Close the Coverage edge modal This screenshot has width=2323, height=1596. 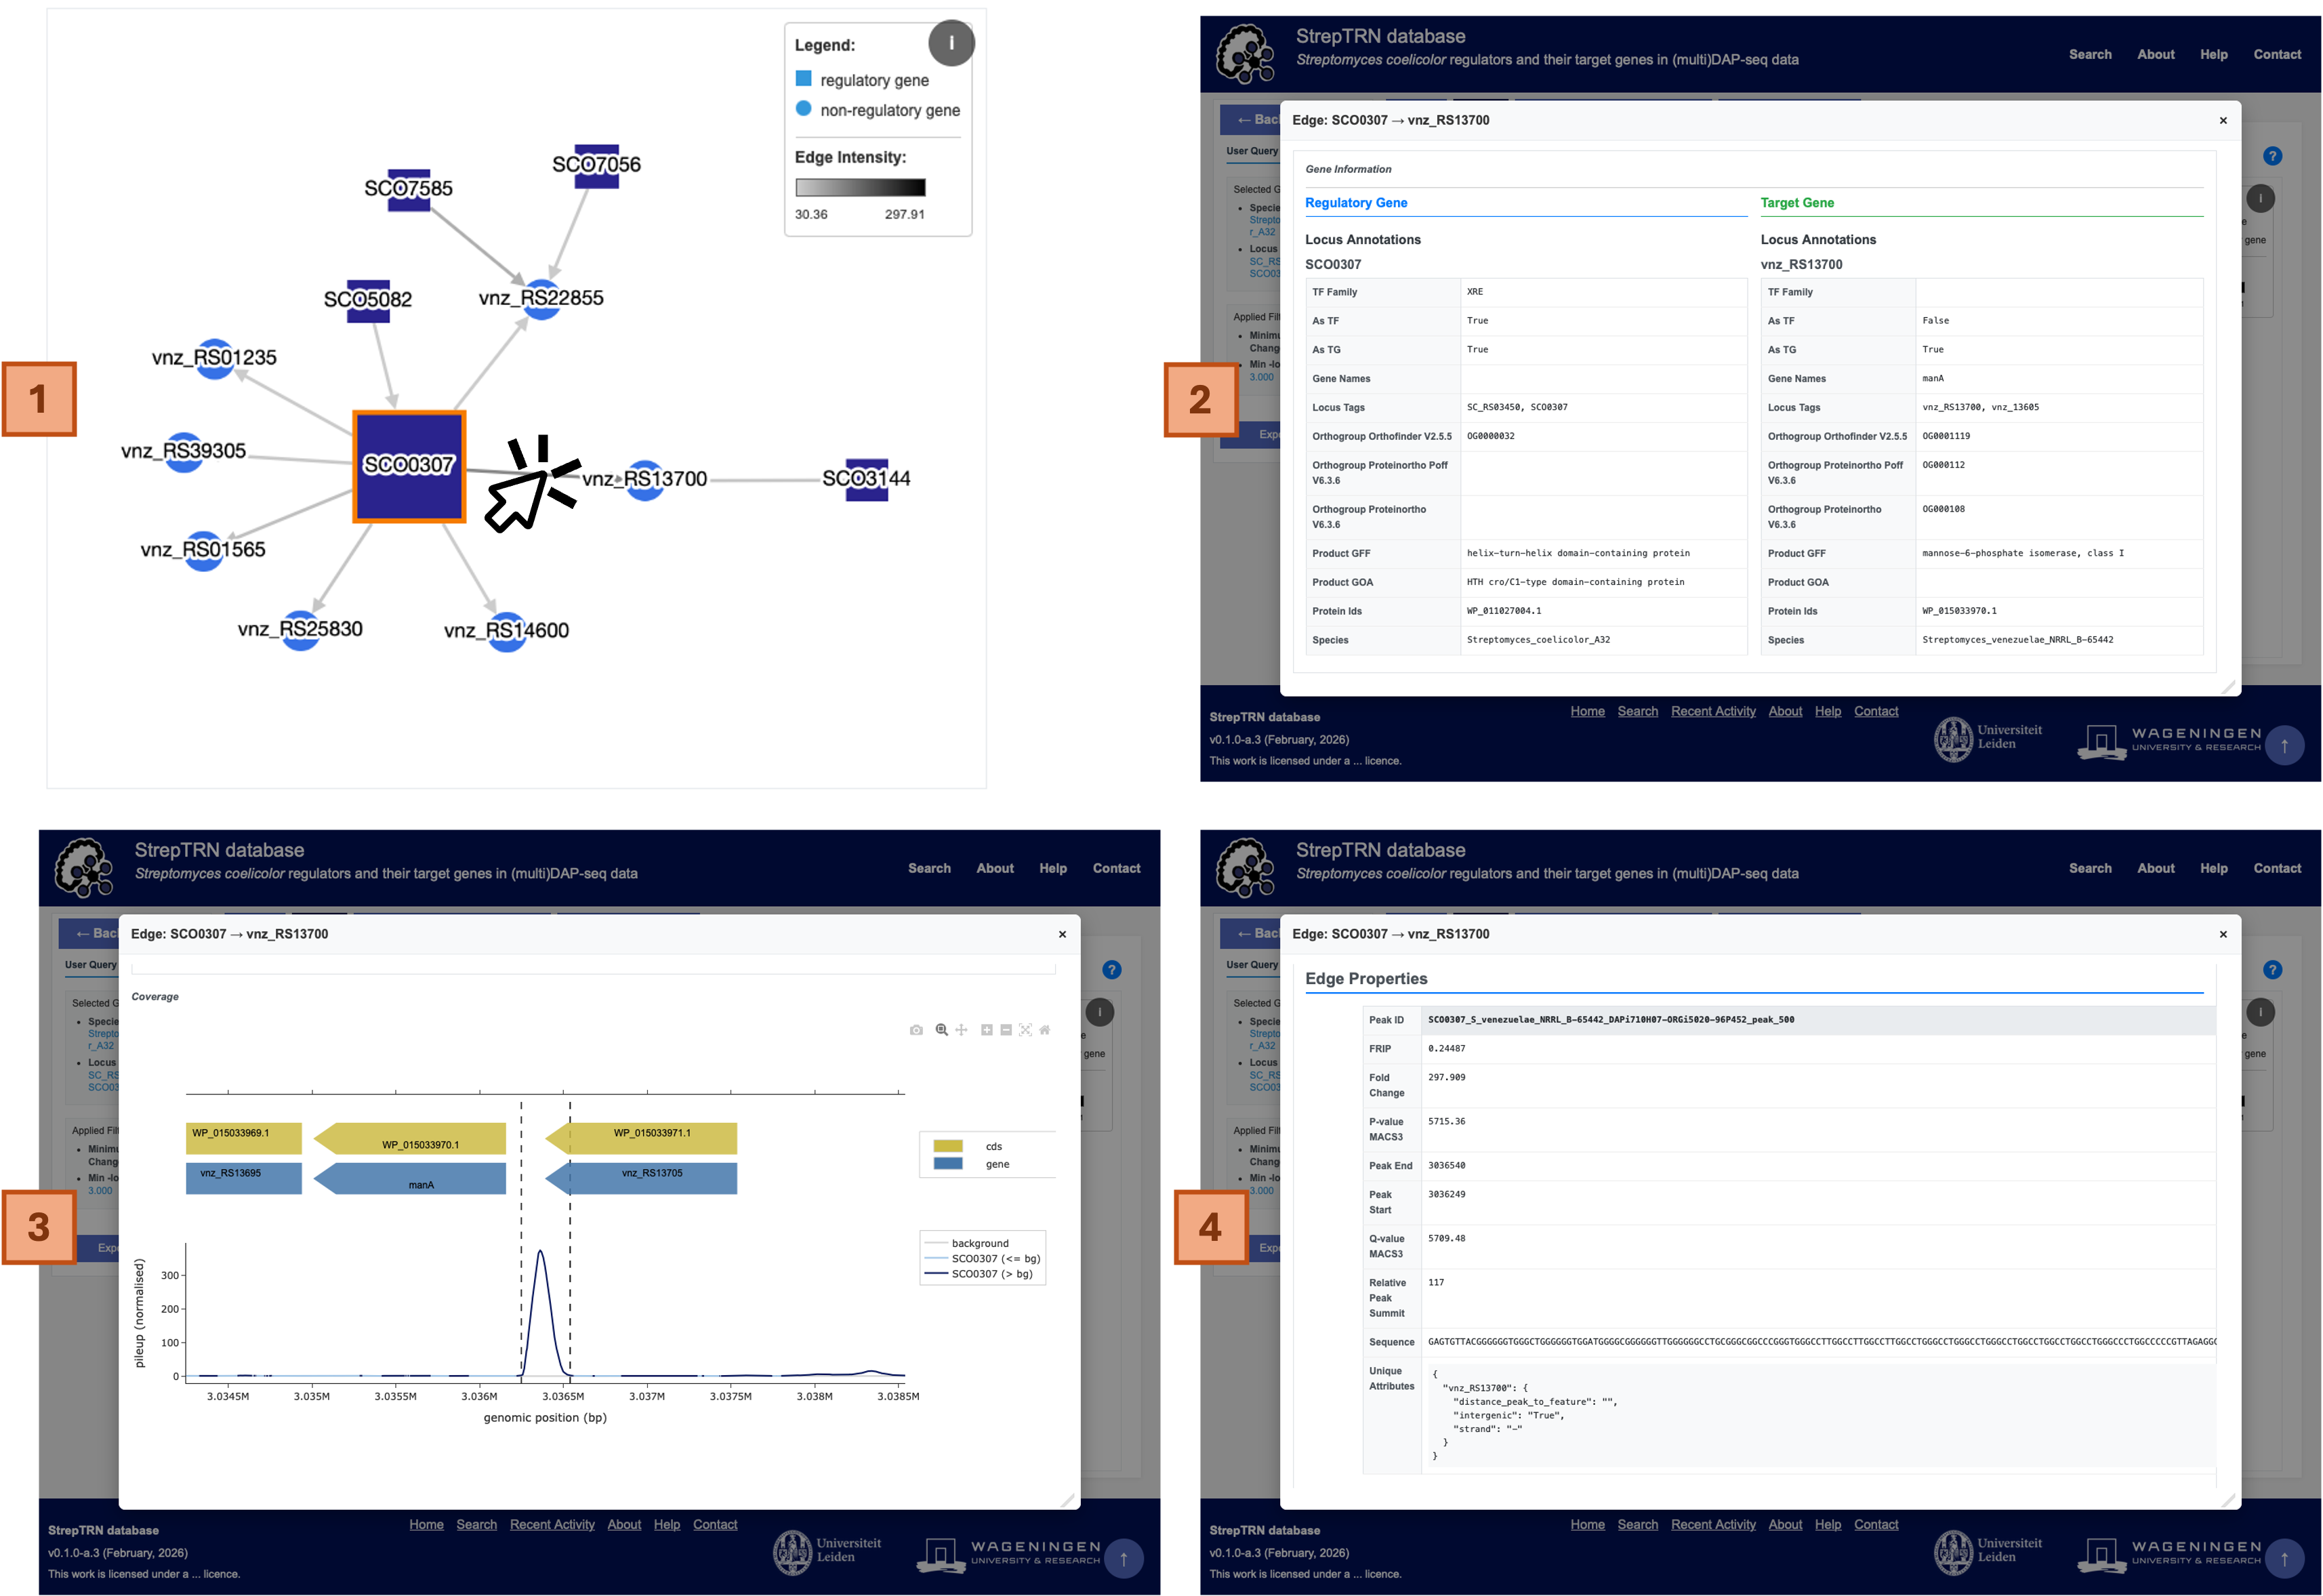1062,935
